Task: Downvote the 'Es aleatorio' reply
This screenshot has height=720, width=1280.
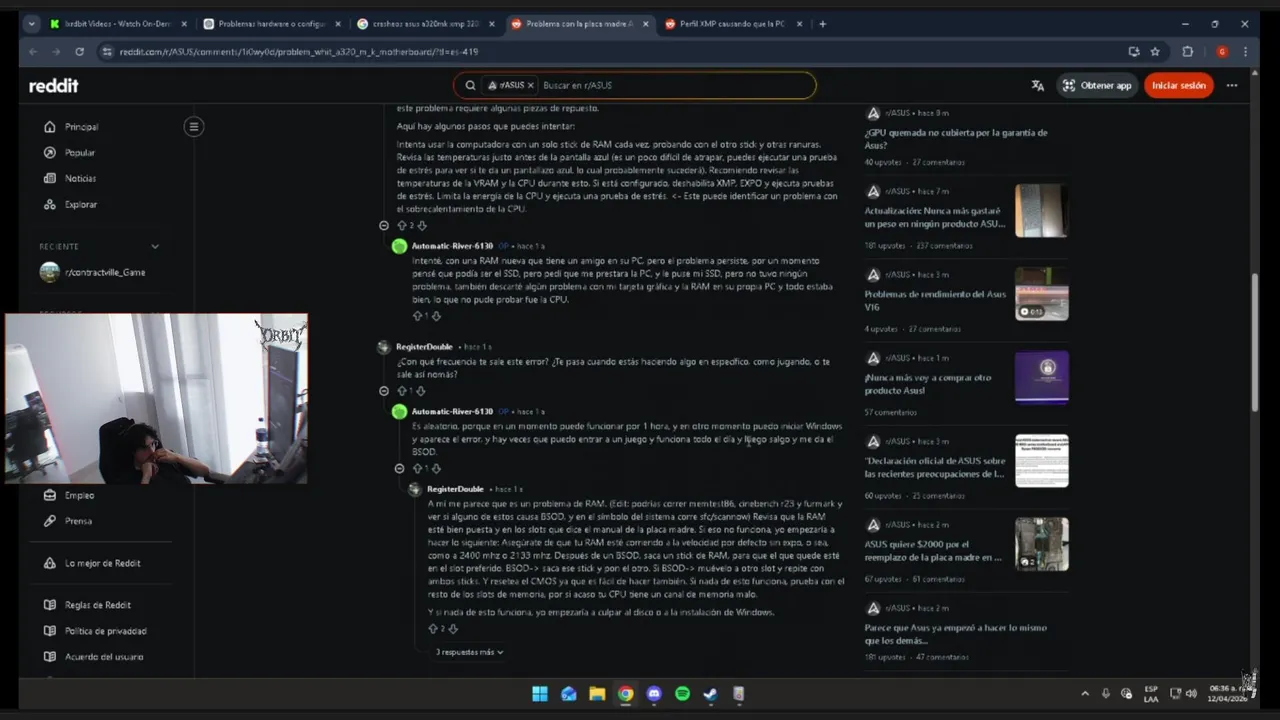Action: tap(436, 468)
